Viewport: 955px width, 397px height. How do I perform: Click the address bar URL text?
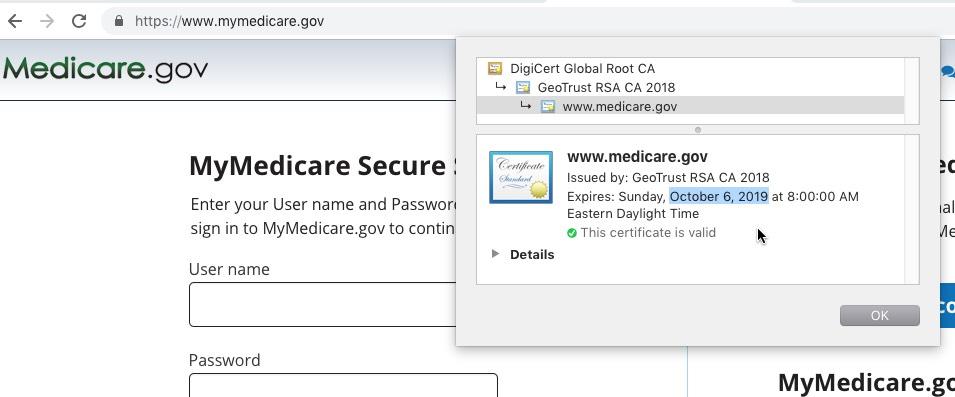[x=230, y=21]
